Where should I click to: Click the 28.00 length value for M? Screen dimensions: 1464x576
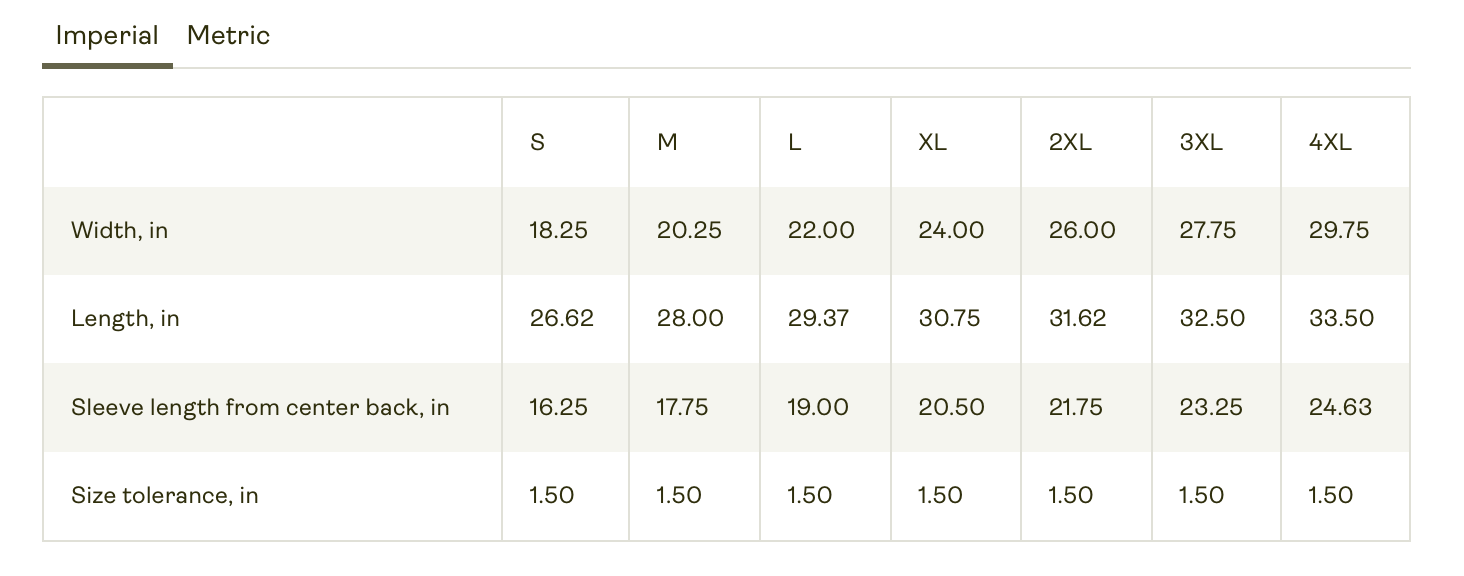[x=690, y=319]
